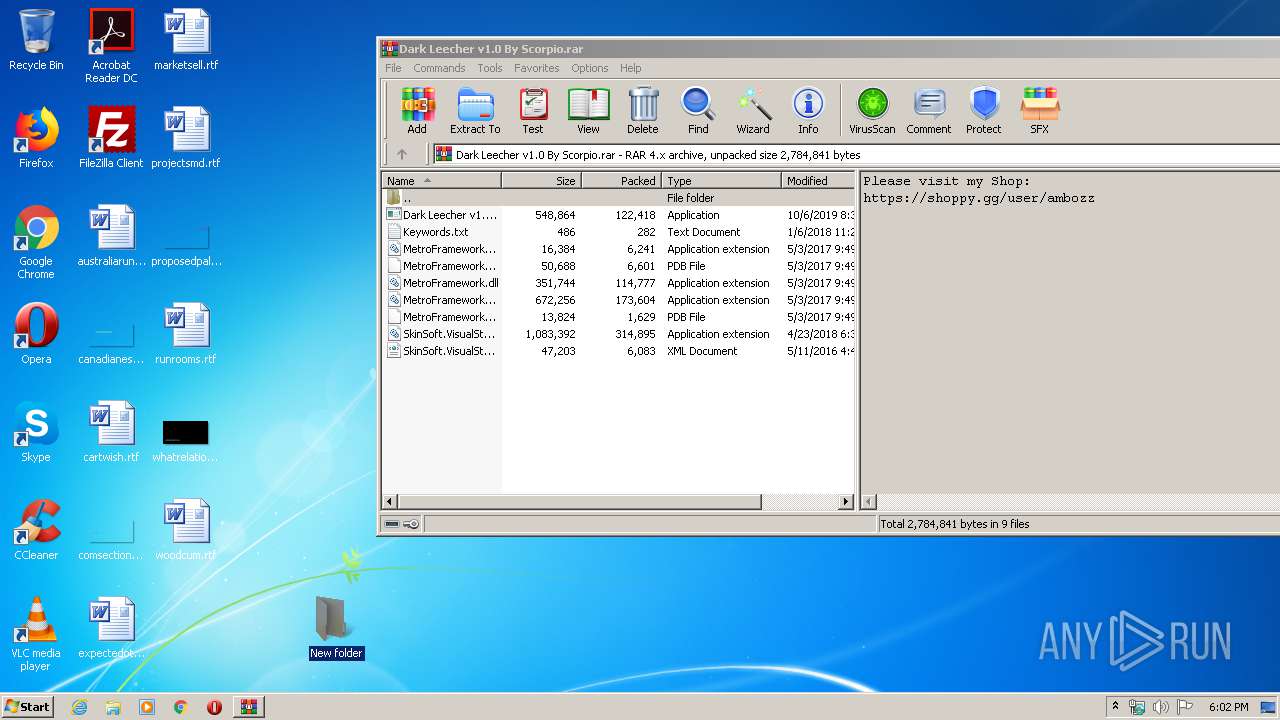Open FileZilla Client desktop shortcut
The image size is (1280, 720).
pyautogui.click(x=111, y=138)
